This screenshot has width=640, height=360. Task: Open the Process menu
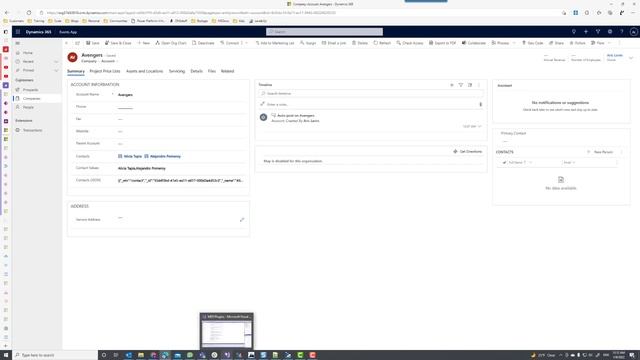(503, 43)
